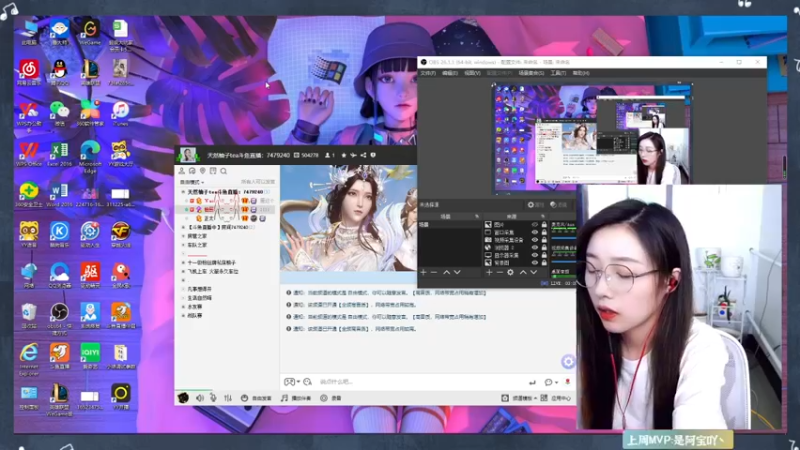This screenshot has width=800, height=450.
Task: Move selected OBS source up
Action: tap(522, 272)
